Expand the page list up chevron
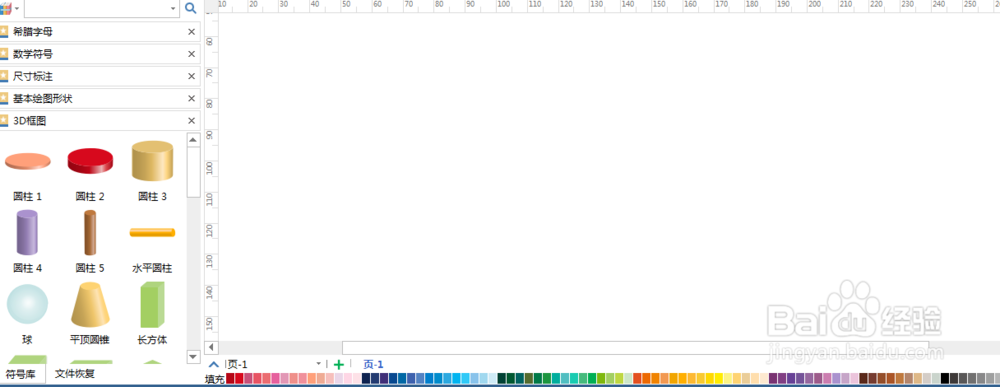The width and height of the screenshot is (1000, 387). [x=214, y=365]
